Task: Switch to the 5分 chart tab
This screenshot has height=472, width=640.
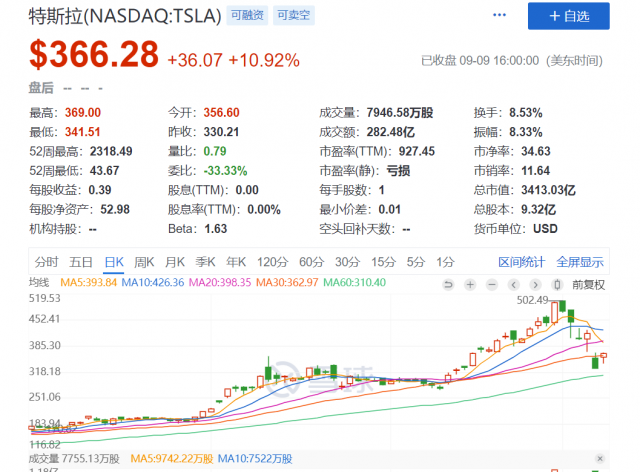Action: coord(416,262)
